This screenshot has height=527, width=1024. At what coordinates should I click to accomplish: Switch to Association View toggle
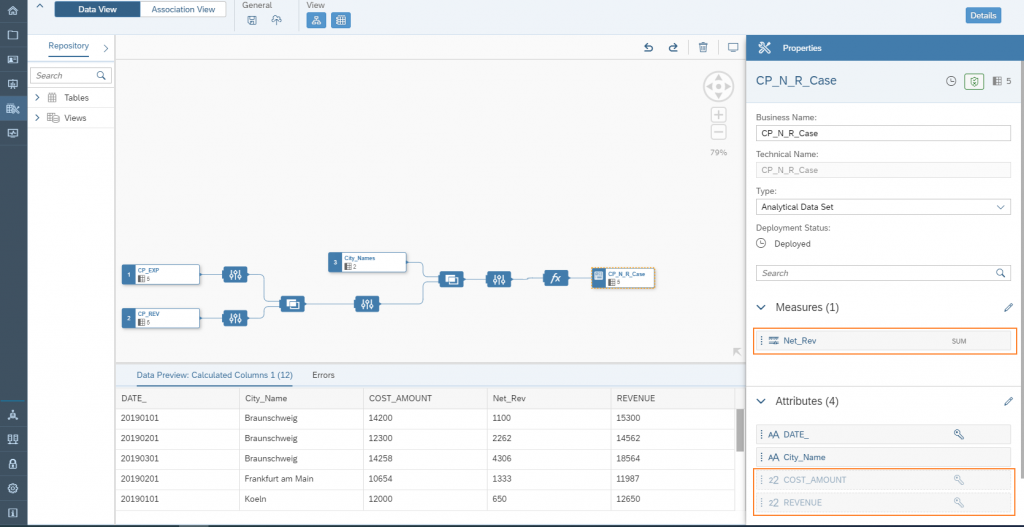pyautogui.click(x=183, y=9)
